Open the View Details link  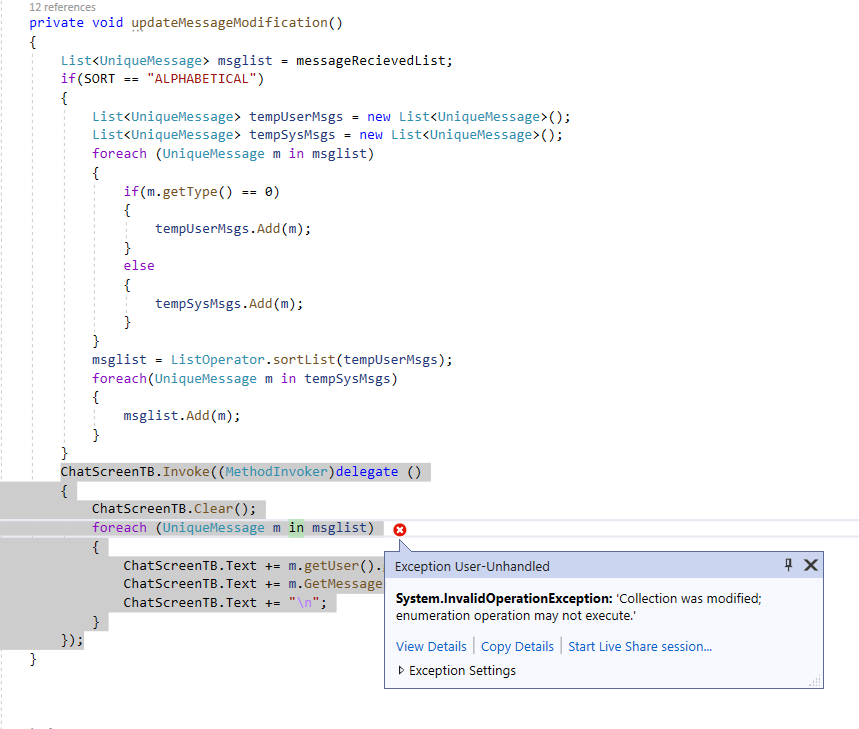coord(431,646)
